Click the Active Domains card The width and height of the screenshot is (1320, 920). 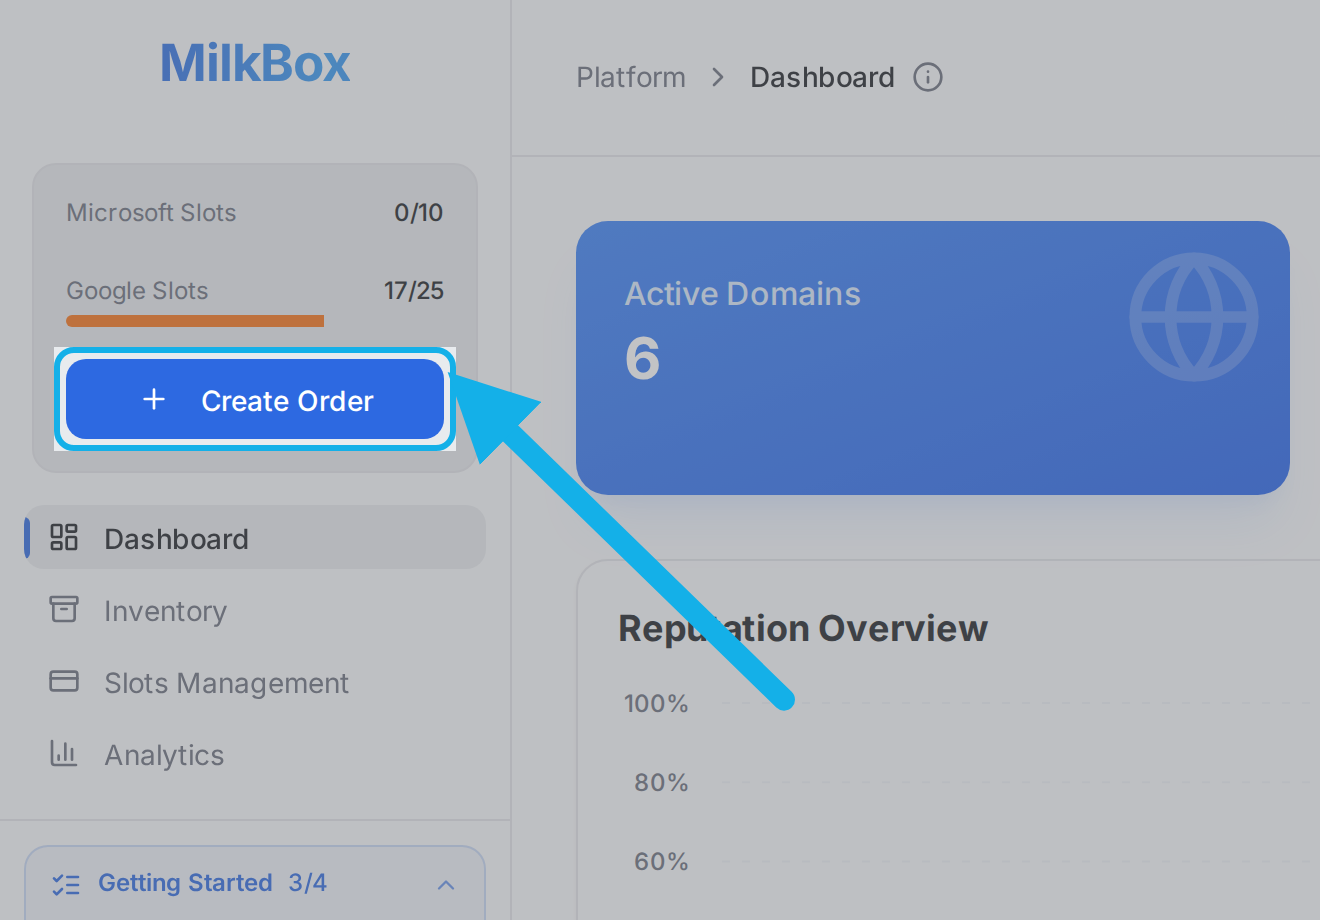(x=933, y=358)
